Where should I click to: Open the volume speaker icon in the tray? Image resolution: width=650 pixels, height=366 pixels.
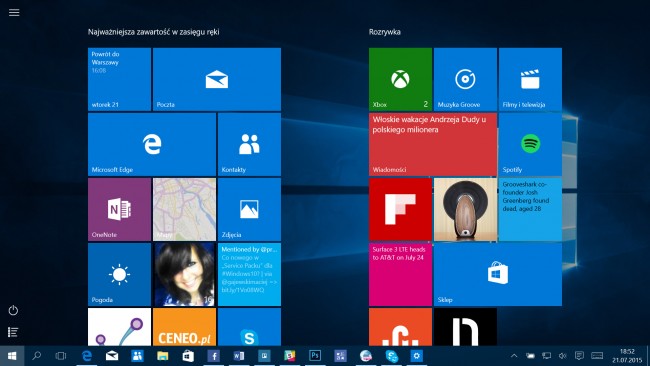click(x=563, y=356)
